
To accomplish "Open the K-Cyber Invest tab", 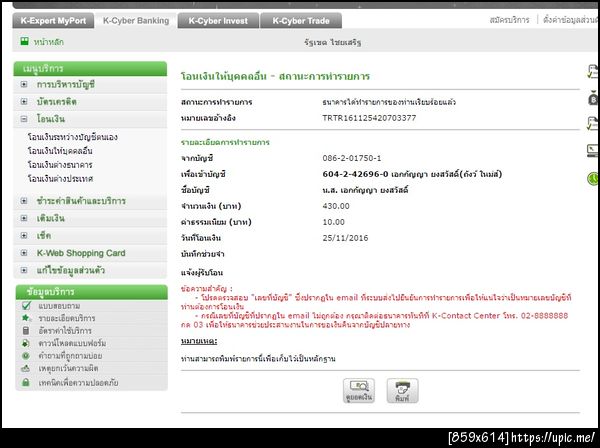I will 218,21.
